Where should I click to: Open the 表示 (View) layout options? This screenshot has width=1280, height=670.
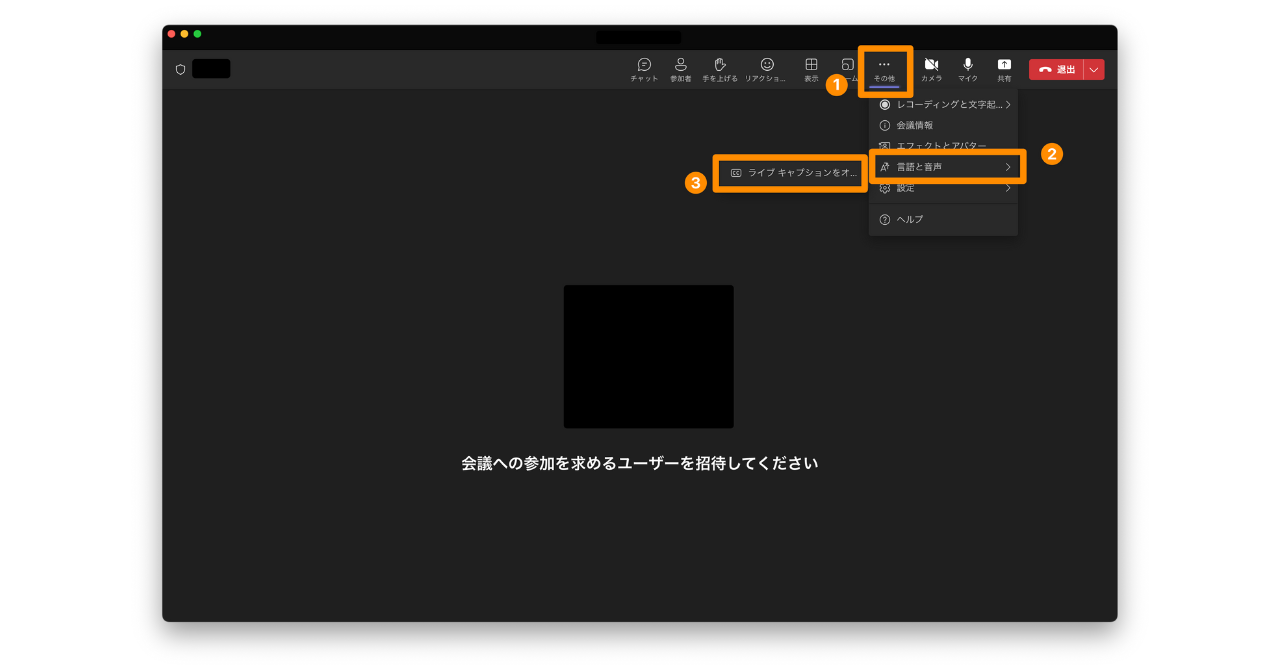click(x=811, y=69)
